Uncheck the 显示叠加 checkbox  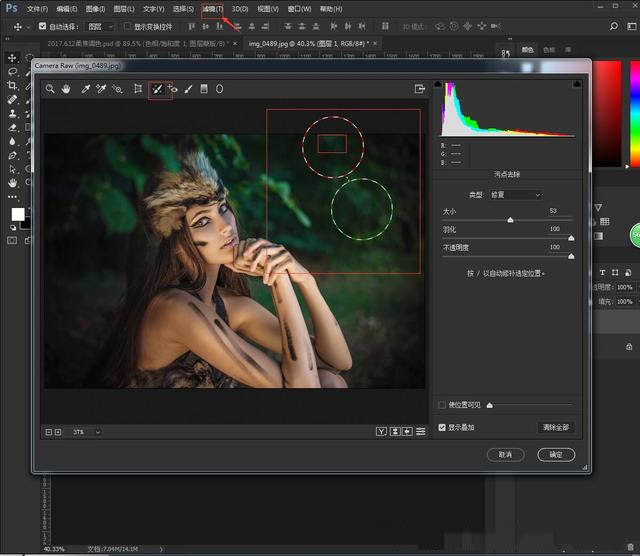click(443, 427)
